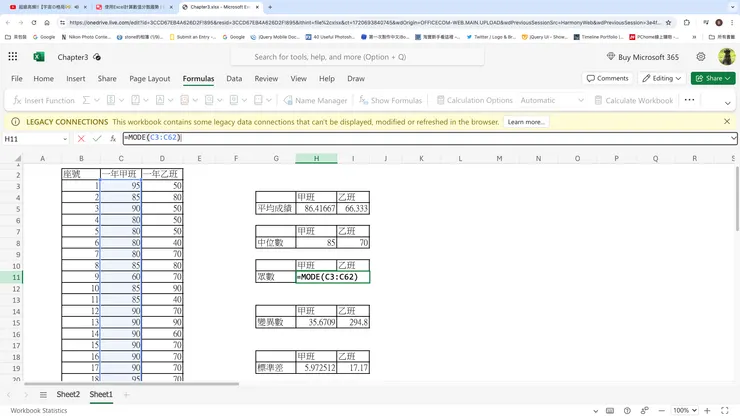740x416 pixels.
Task: Open the zoom percentage dropdown in the status bar
Action: point(685,410)
